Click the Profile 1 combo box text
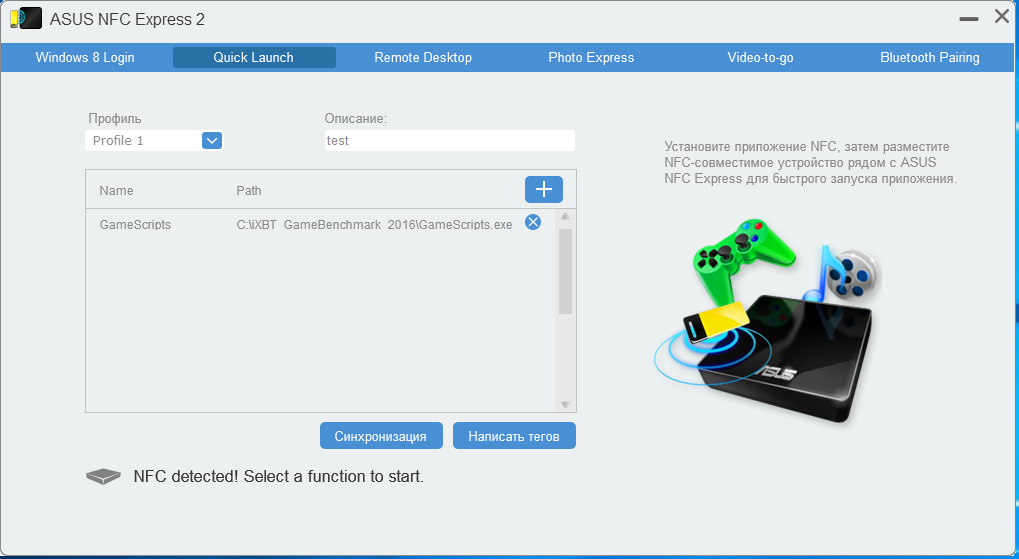 point(118,140)
